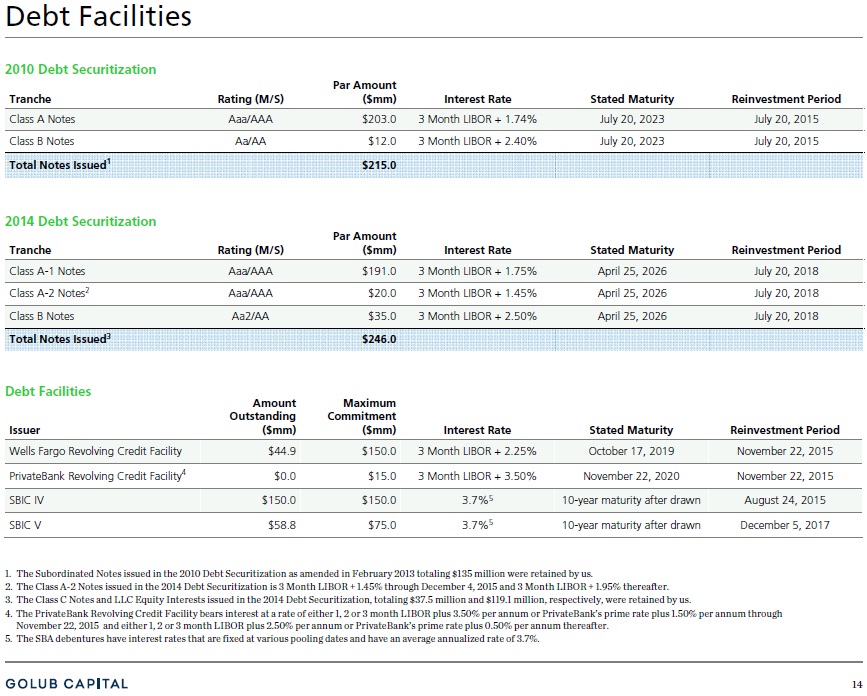Click the Aa2/AA rating cell
Viewport: 867px width, 696px height.
250,316
